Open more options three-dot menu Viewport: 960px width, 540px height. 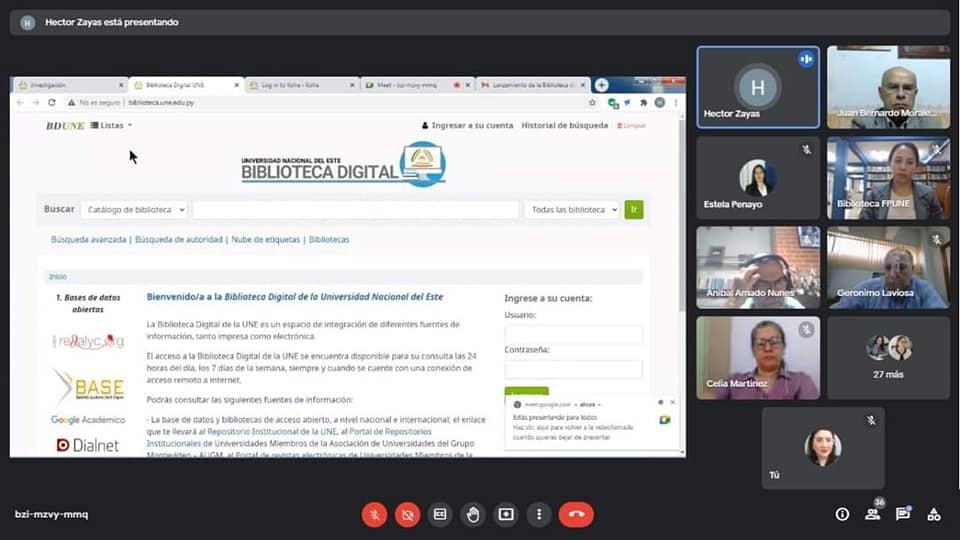(x=539, y=514)
